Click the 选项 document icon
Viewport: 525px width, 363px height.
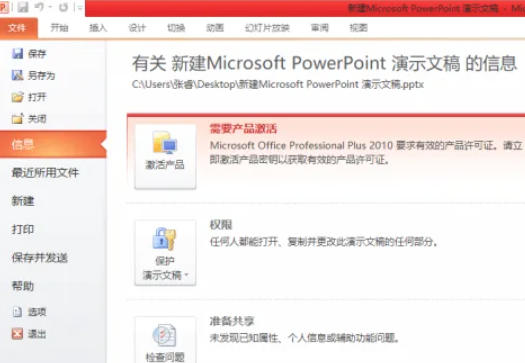point(17,312)
